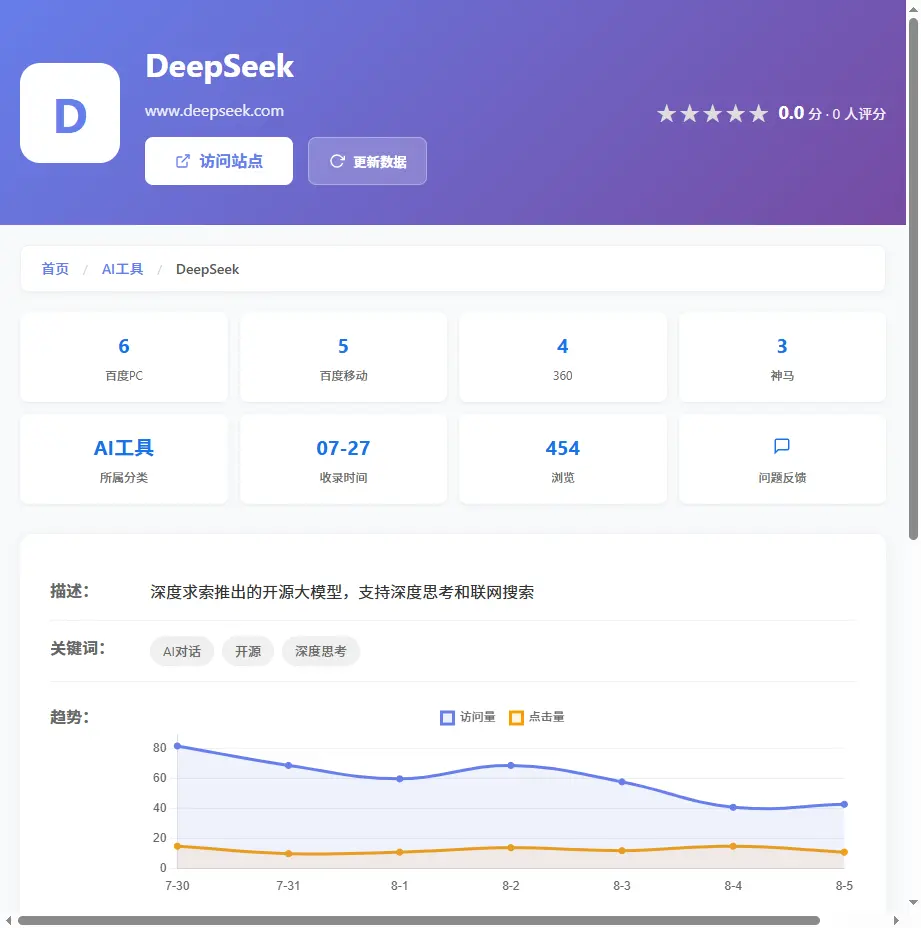This screenshot has width=921, height=928.
Task: Refresh stats with 更新数据 button
Action: (x=367, y=161)
